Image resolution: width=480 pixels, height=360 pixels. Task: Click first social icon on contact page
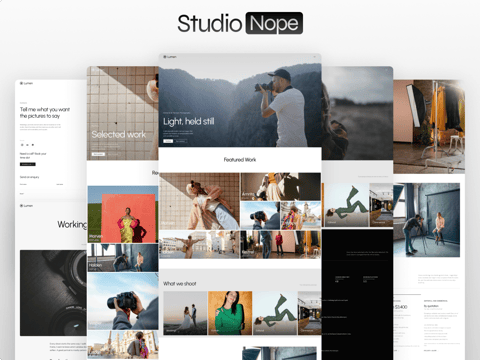coord(22,145)
